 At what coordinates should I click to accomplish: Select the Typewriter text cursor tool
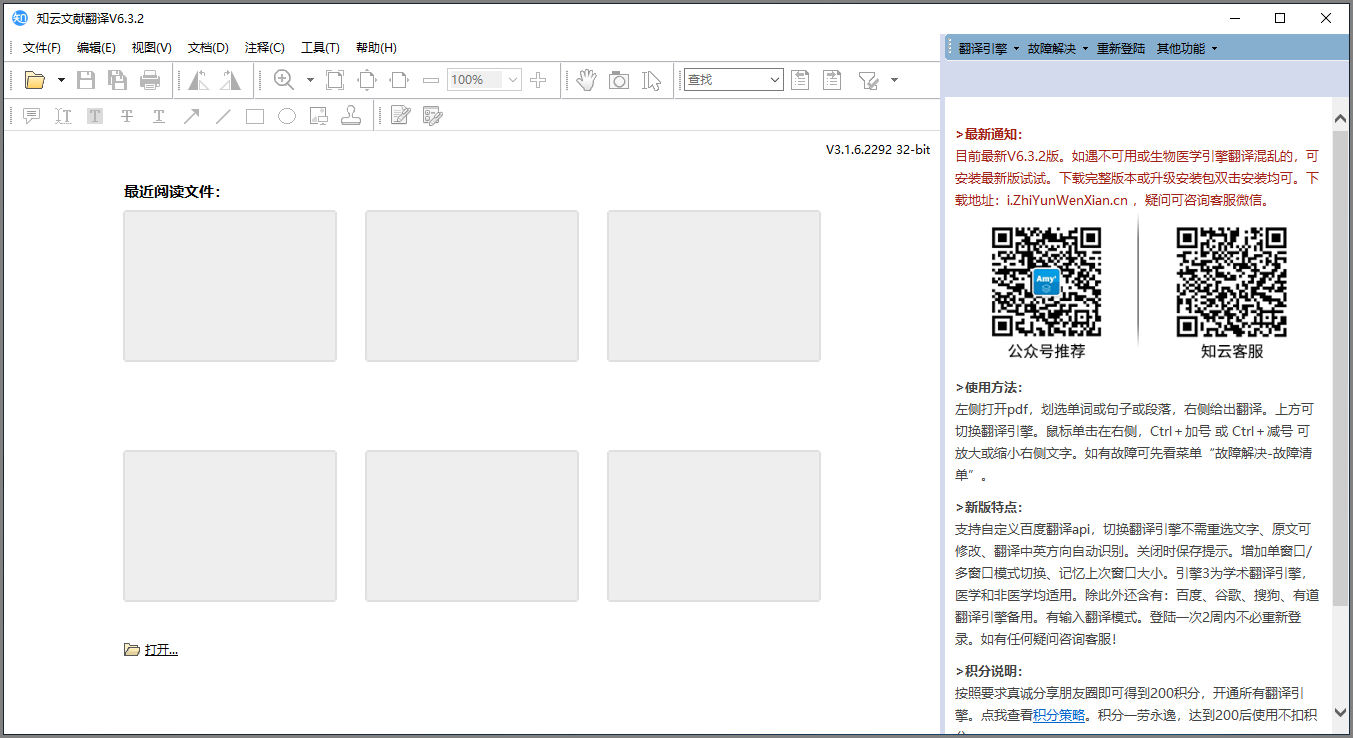click(63, 116)
